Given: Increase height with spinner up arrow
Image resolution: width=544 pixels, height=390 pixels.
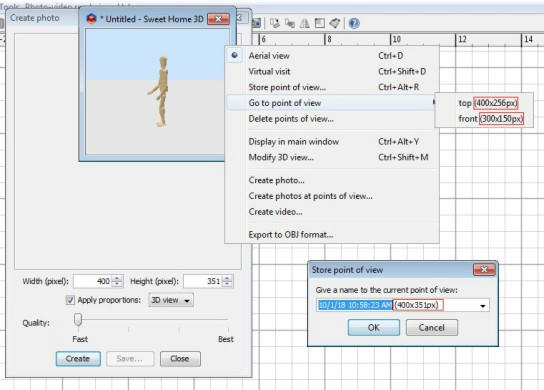Looking at the screenshot, I should pos(227,278).
